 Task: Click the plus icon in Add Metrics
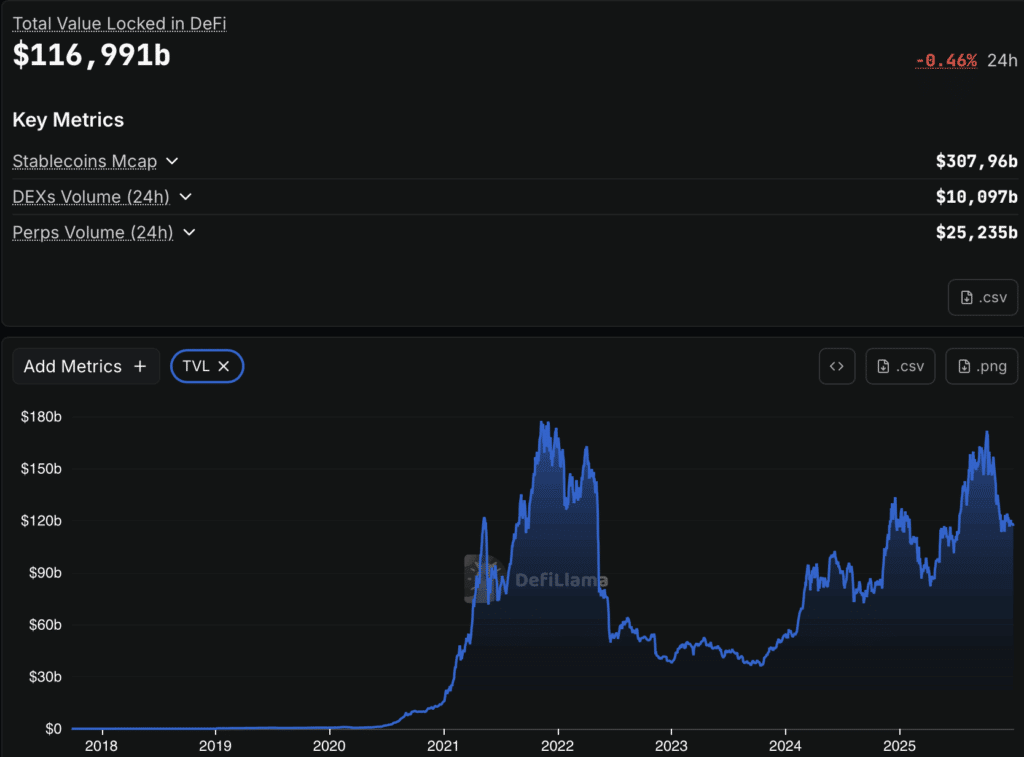140,366
